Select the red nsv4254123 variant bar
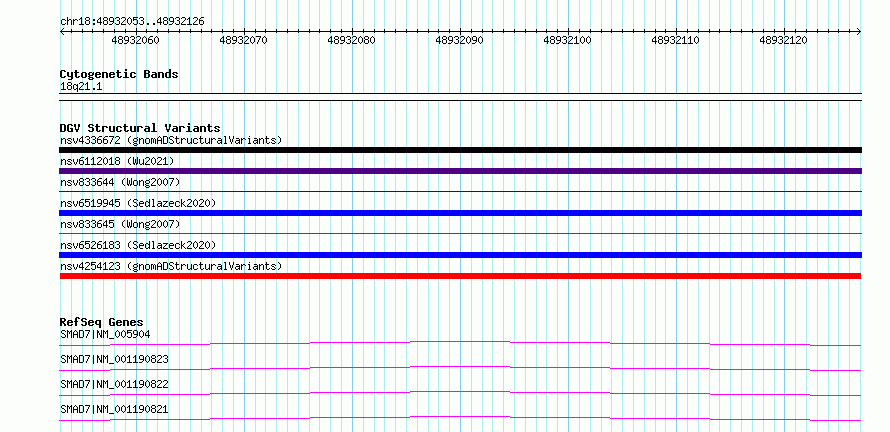The width and height of the screenshot is (890, 432). (x=460, y=276)
